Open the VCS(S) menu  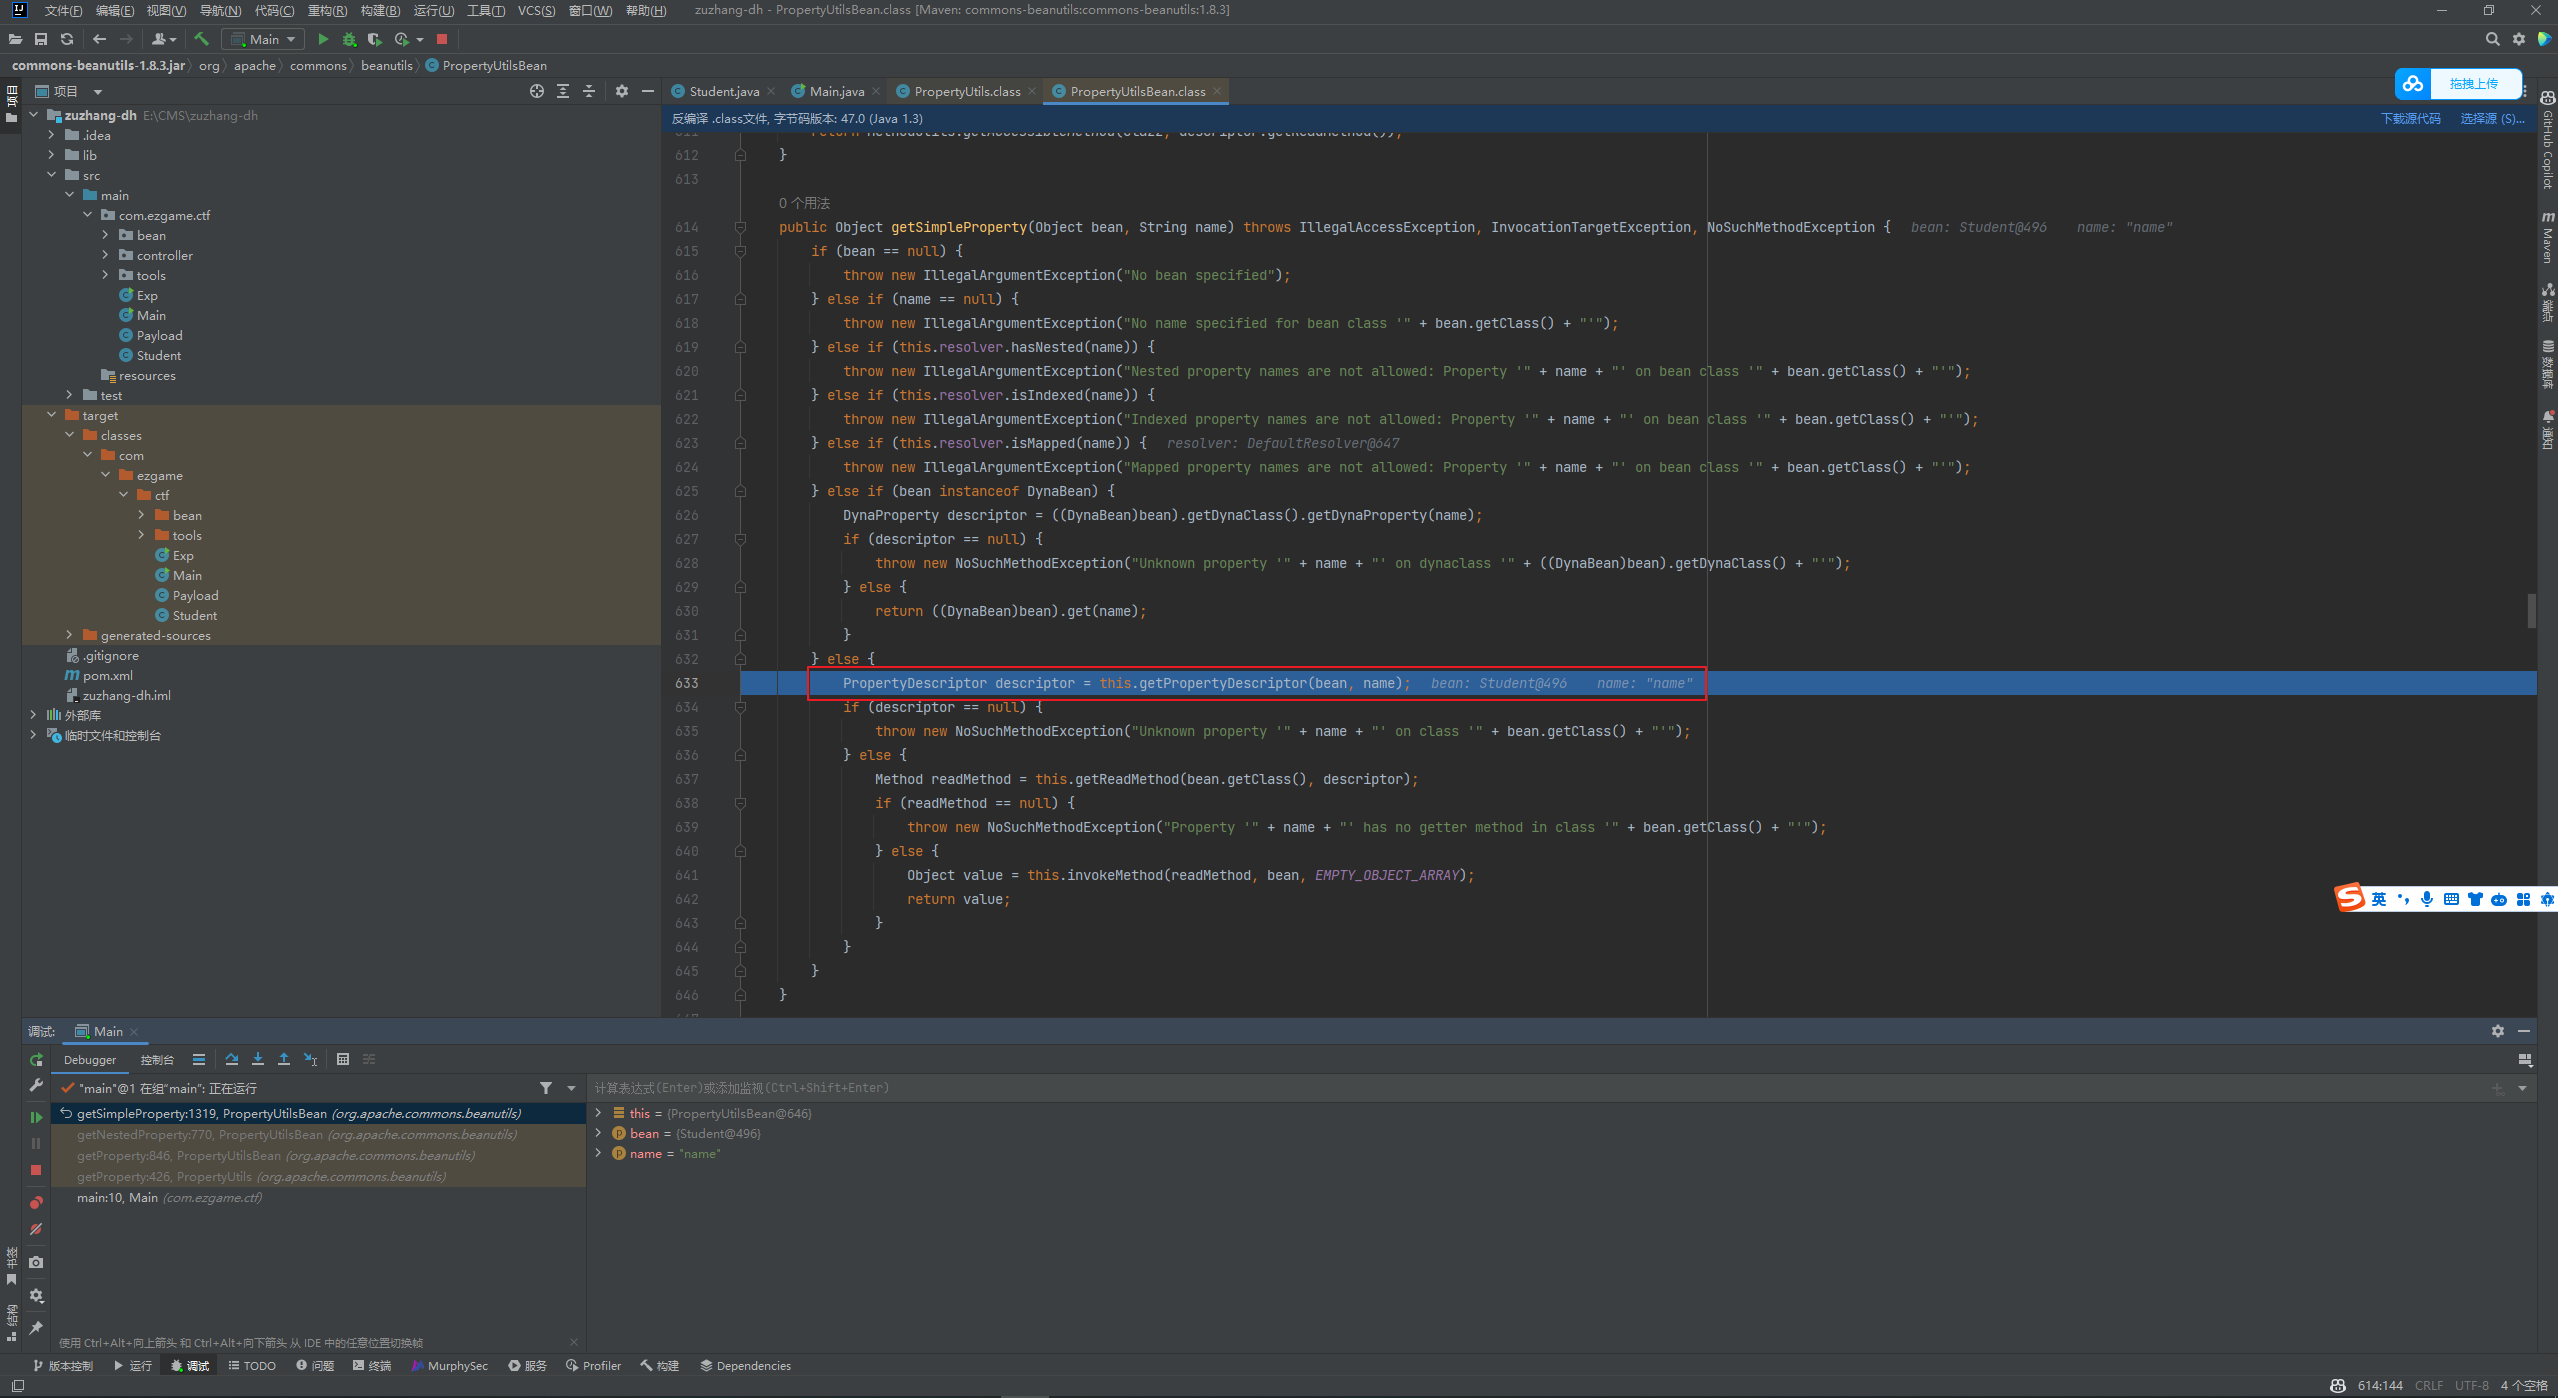[x=537, y=10]
